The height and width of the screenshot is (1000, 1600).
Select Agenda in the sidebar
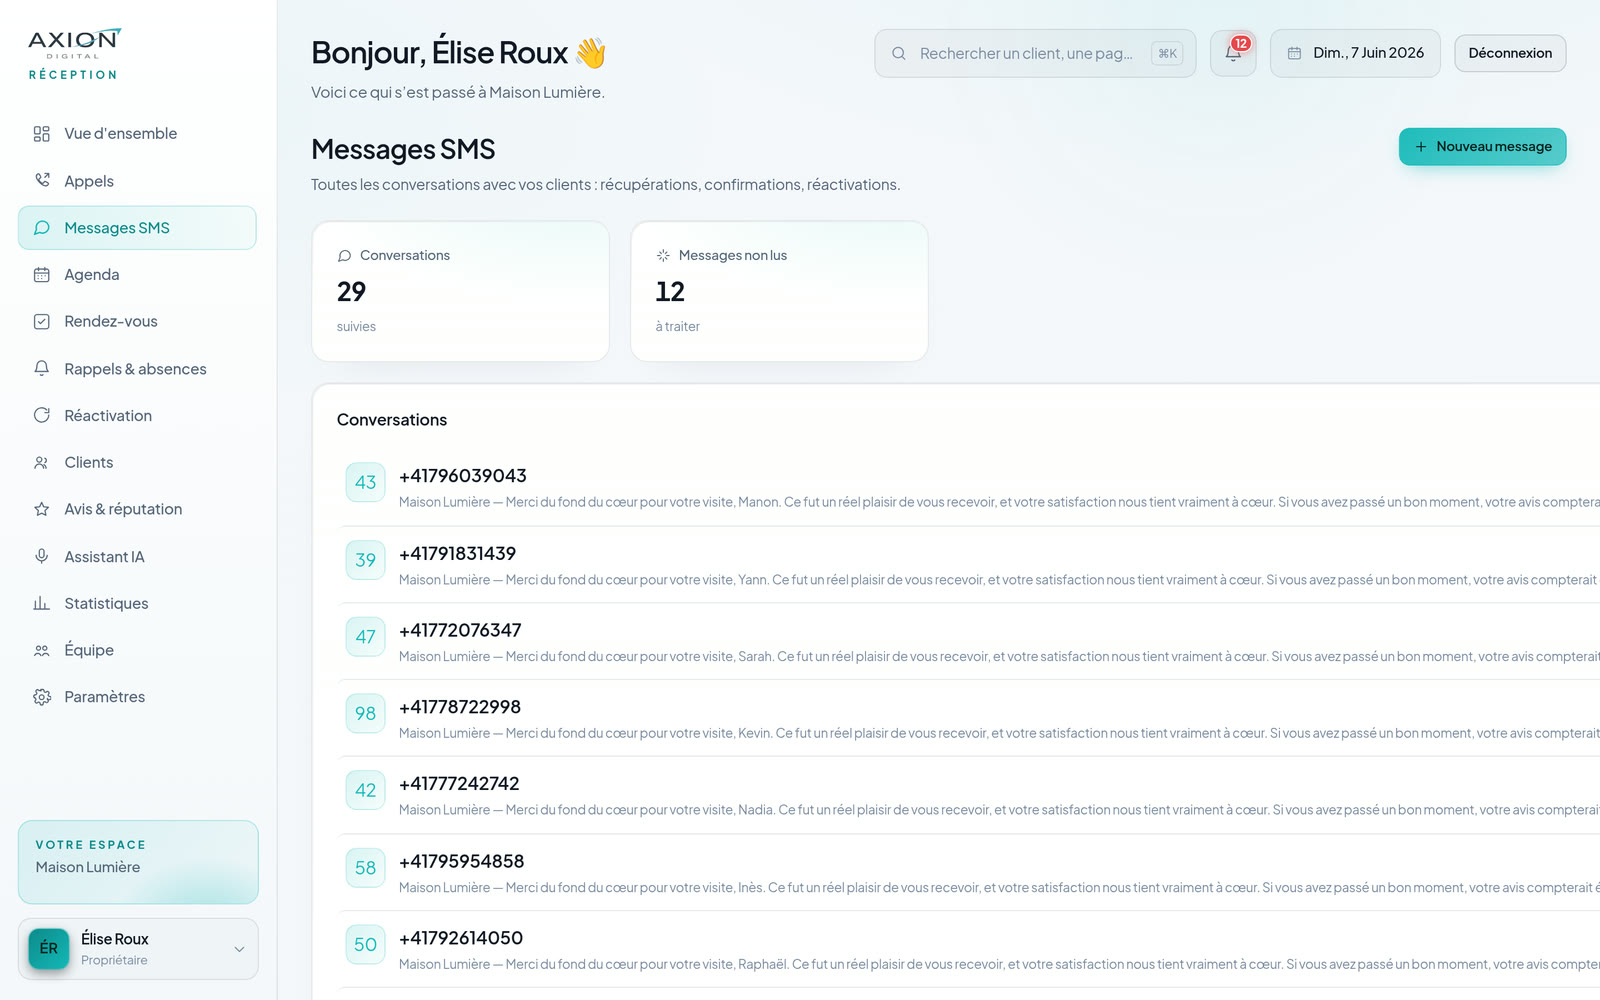tap(137, 275)
